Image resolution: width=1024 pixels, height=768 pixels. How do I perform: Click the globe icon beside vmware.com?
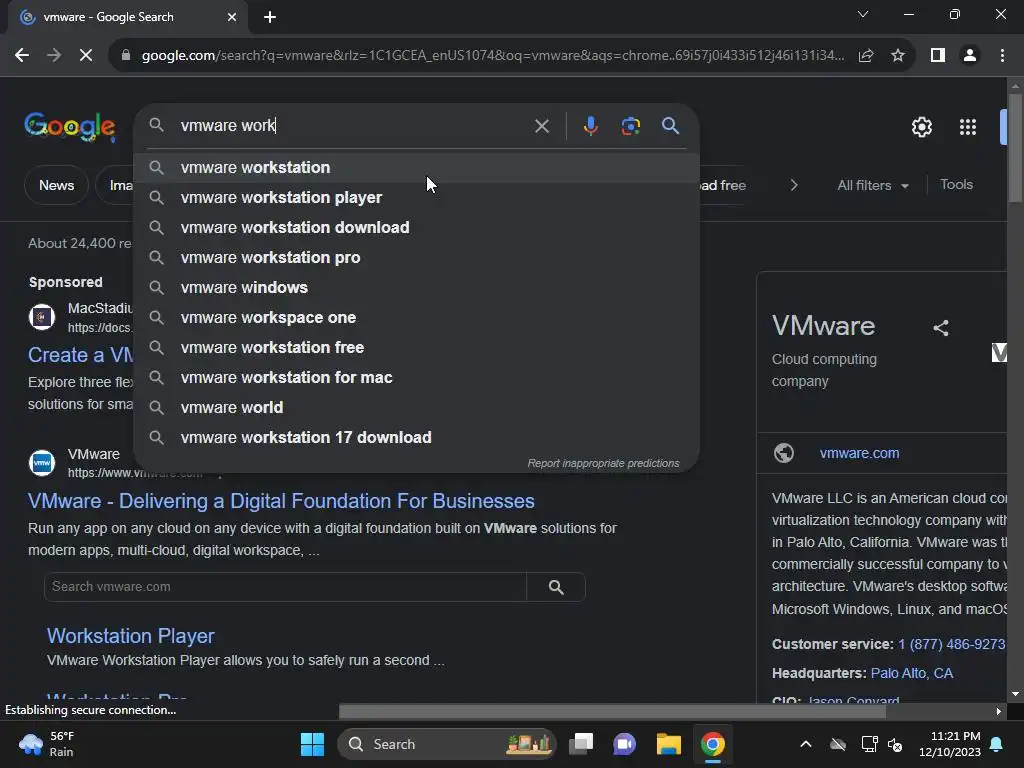[x=784, y=453]
